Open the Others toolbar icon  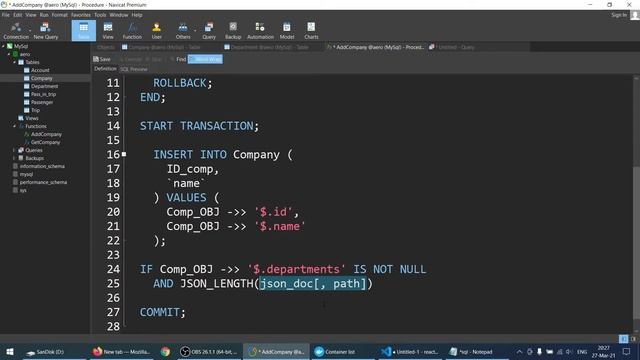[x=183, y=31]
